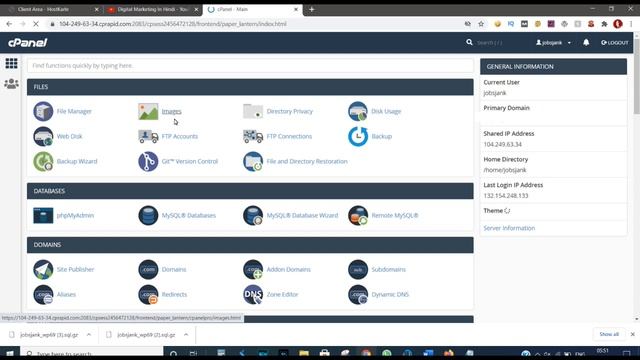Open the Domains .com icon
This screenshot has width=640, height=360.
pos(148,269)
